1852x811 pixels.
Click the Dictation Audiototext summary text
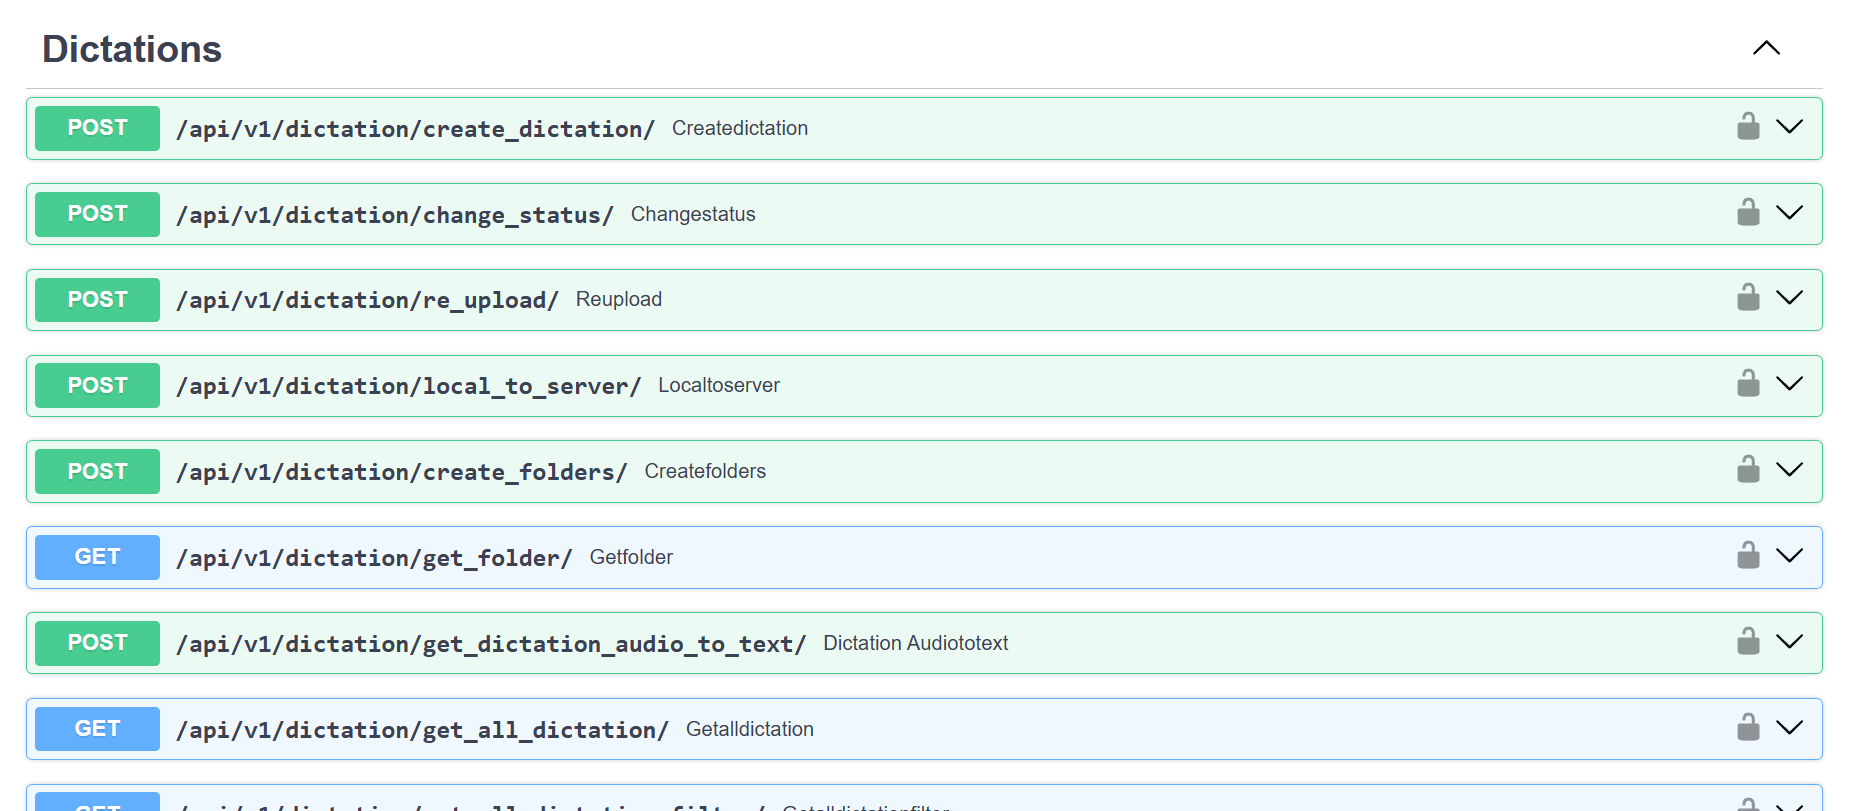click(915, 643)
